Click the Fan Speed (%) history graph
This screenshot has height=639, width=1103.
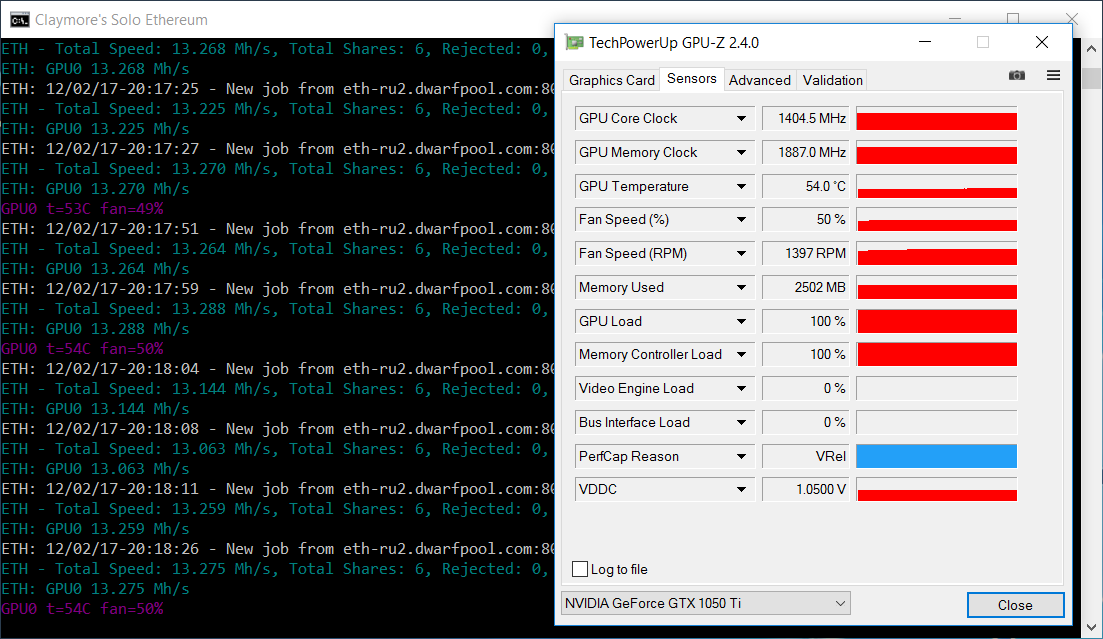[936, 220]
